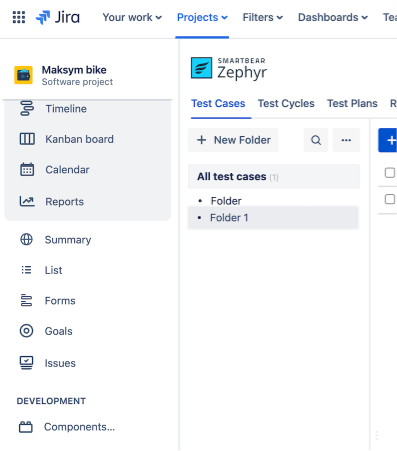Open the folder more options ellipsis

point(346,140)
